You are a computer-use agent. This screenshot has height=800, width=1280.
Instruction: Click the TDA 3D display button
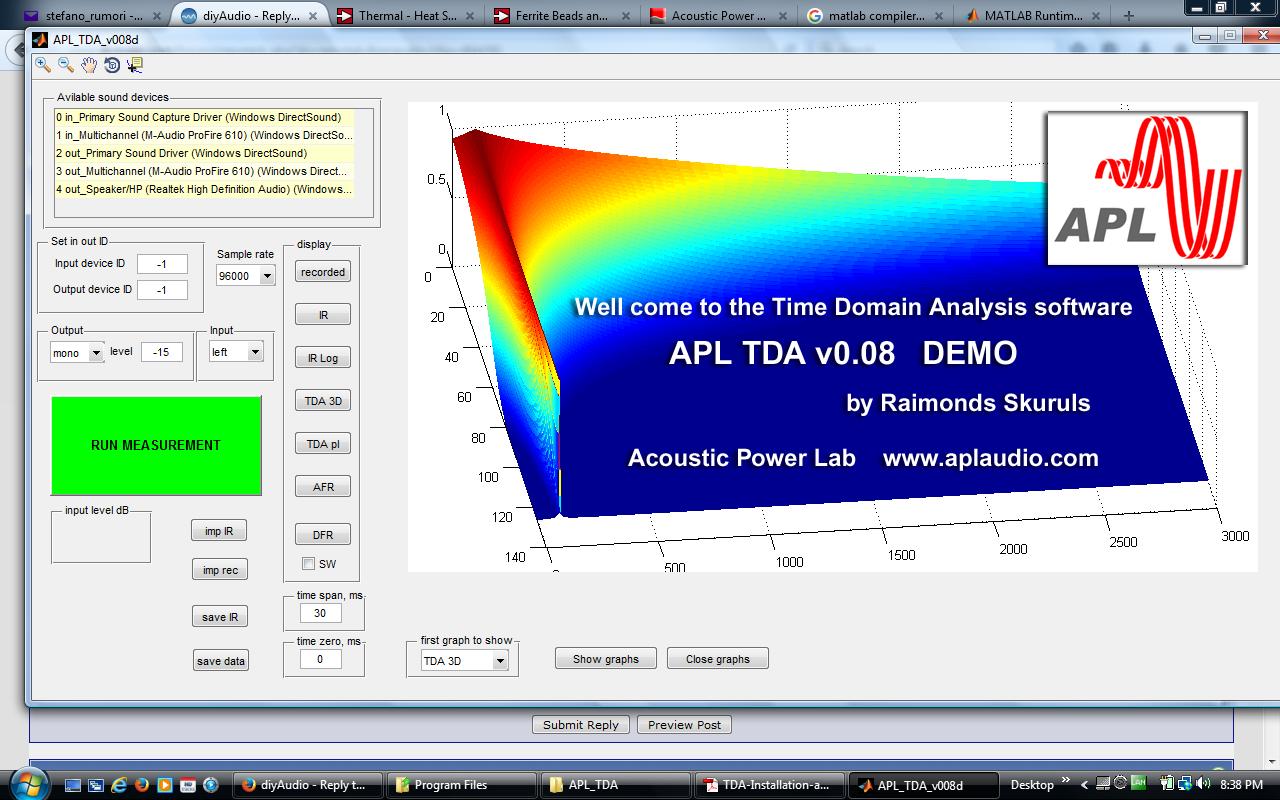[323, 401]
